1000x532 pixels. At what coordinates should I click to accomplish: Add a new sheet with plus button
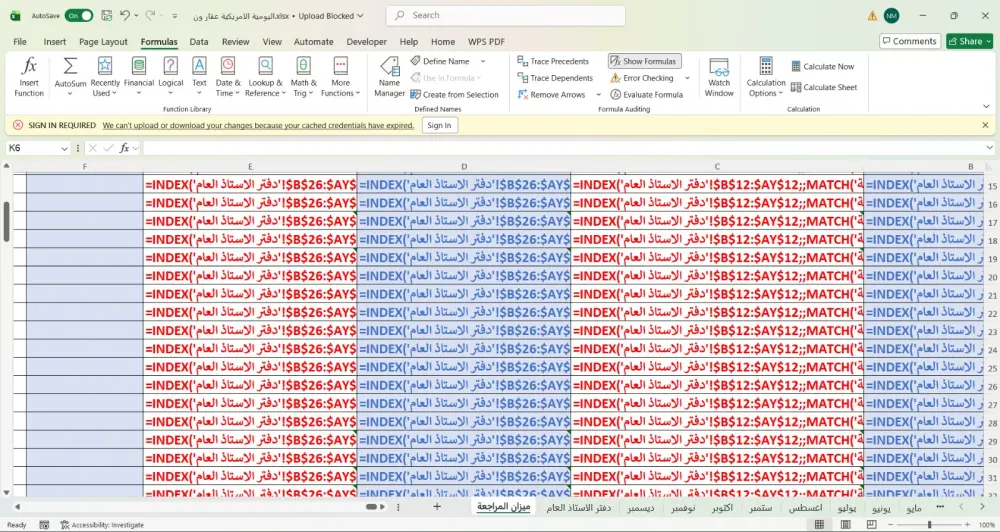pyautogui.click(x=437, y=507)
